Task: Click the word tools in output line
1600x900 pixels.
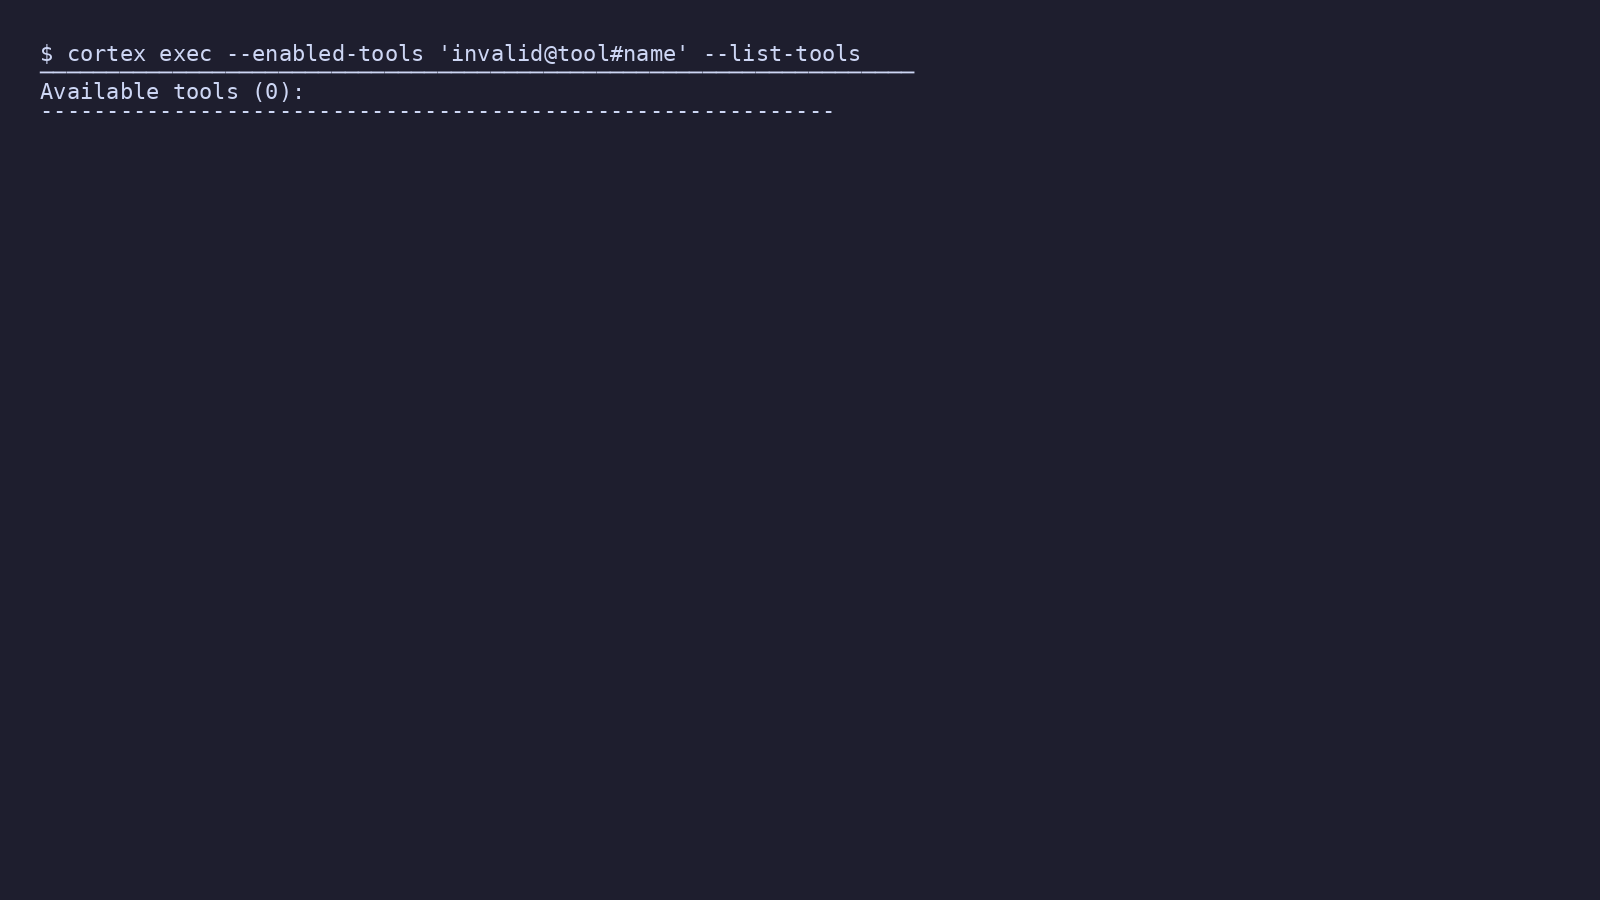Action: (205, 92)
